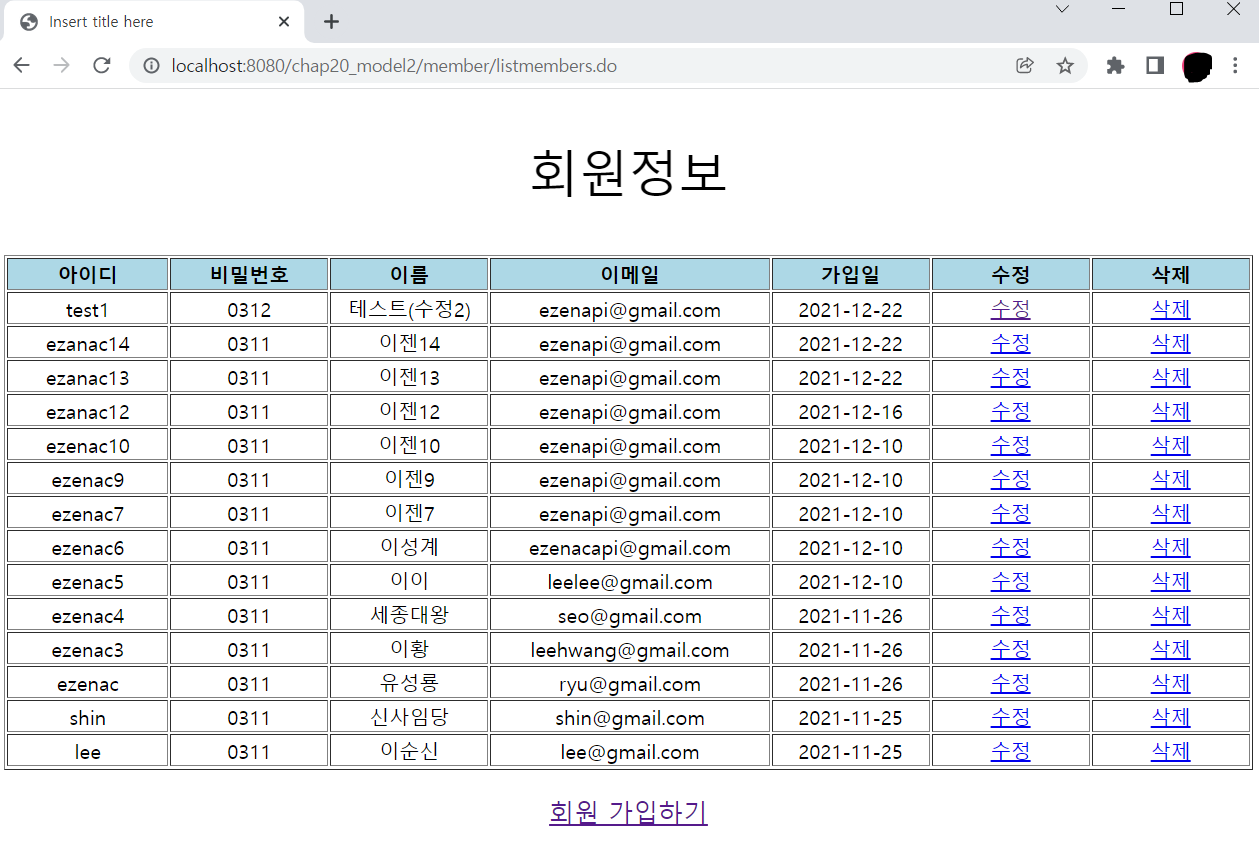
Task: Reload the current page
Action: pos(101,66)
